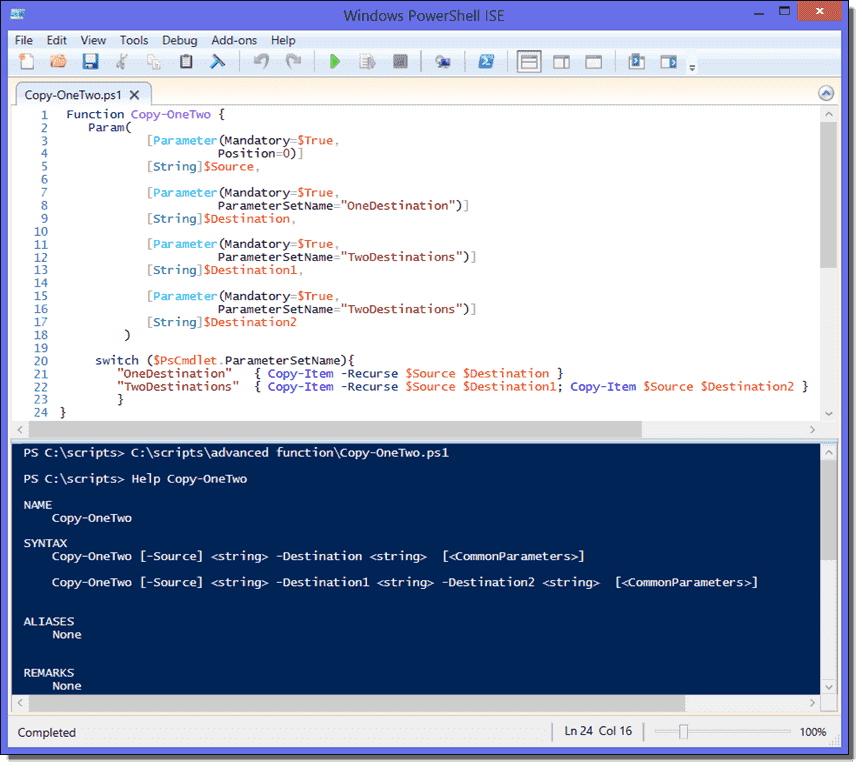Click console pane scrollbar up arrow
The width and height of the screenshot is (862, 768).
[x=828, y=453]
